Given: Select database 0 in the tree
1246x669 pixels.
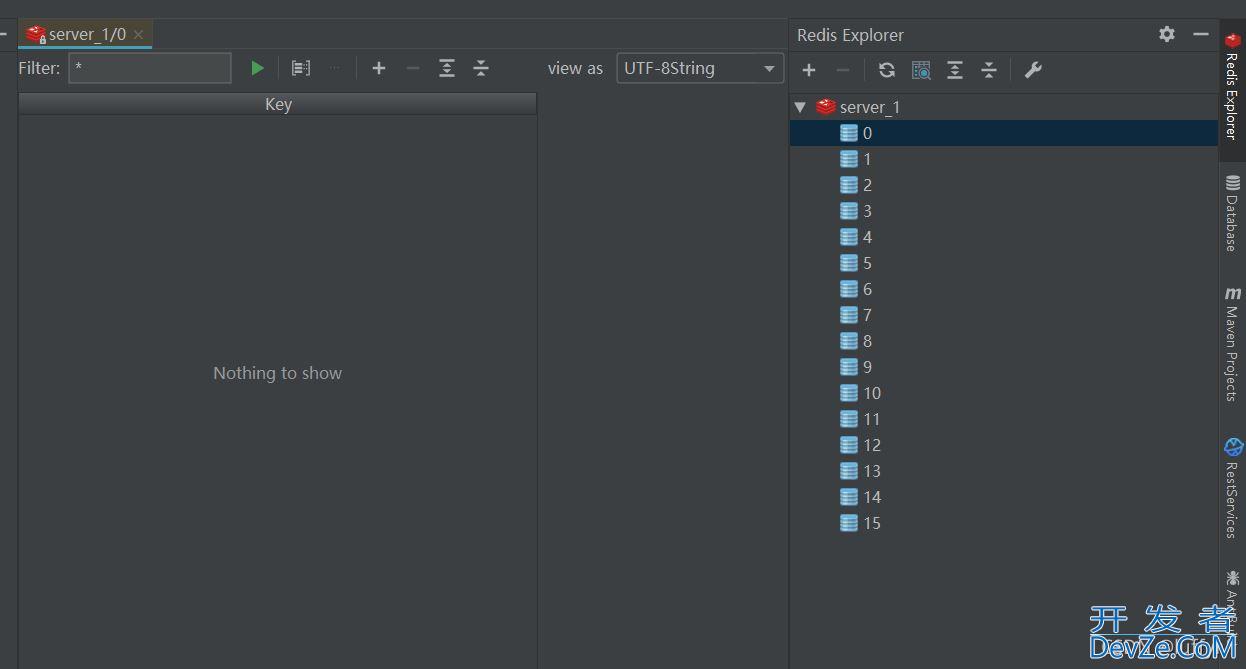Looking at the screenshot, I should 1004,133.
